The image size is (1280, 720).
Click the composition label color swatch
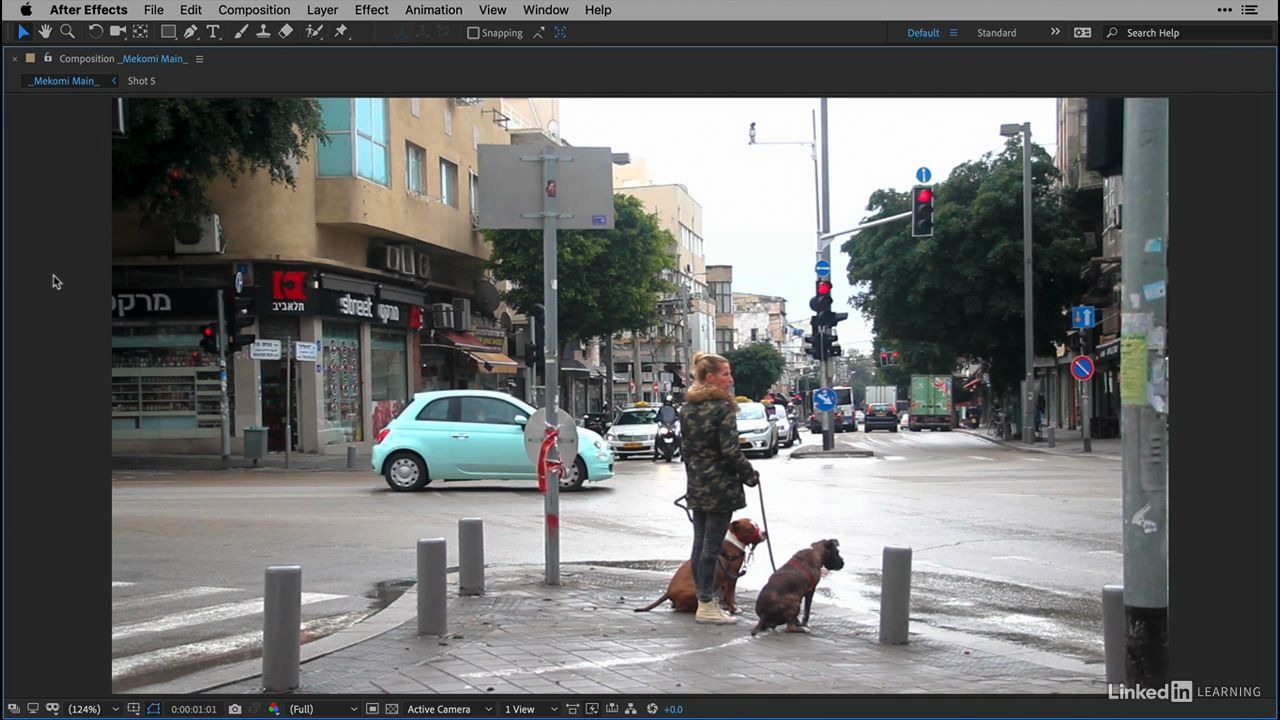coord(30,58)
